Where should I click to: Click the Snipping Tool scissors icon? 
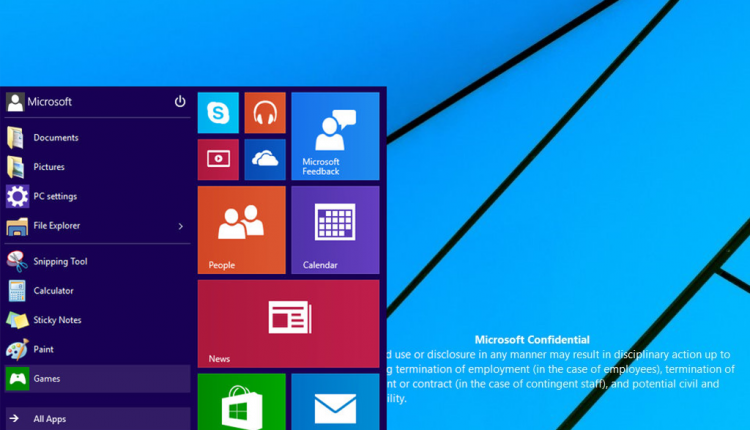17,261
